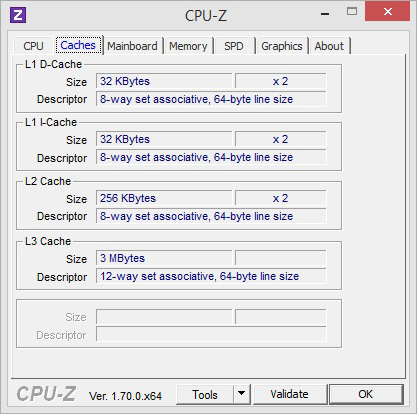
Task: Click the L1 D-Cache size field
Action: pyautogui.click(x=164, y=81)
